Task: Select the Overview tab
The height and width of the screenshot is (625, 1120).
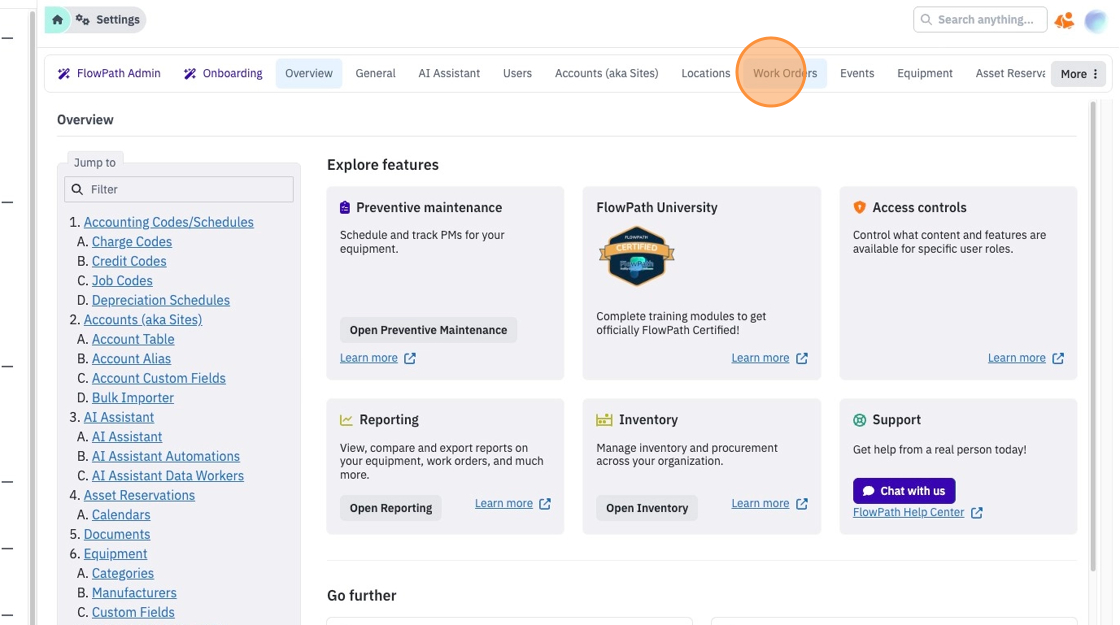Action: tap(309, 74)
